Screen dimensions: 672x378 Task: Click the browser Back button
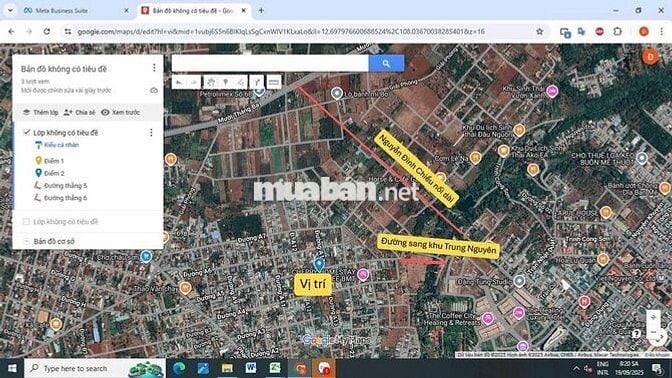[x=12, y=31]
